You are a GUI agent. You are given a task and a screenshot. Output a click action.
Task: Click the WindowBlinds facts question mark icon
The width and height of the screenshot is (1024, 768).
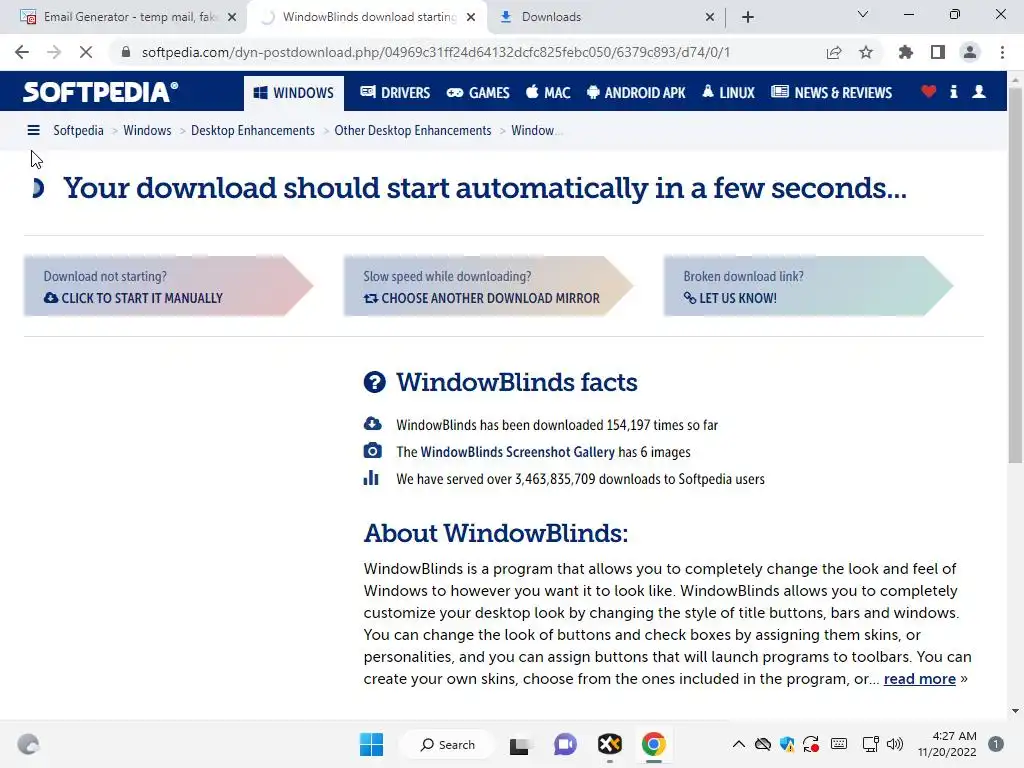(375, 382)
